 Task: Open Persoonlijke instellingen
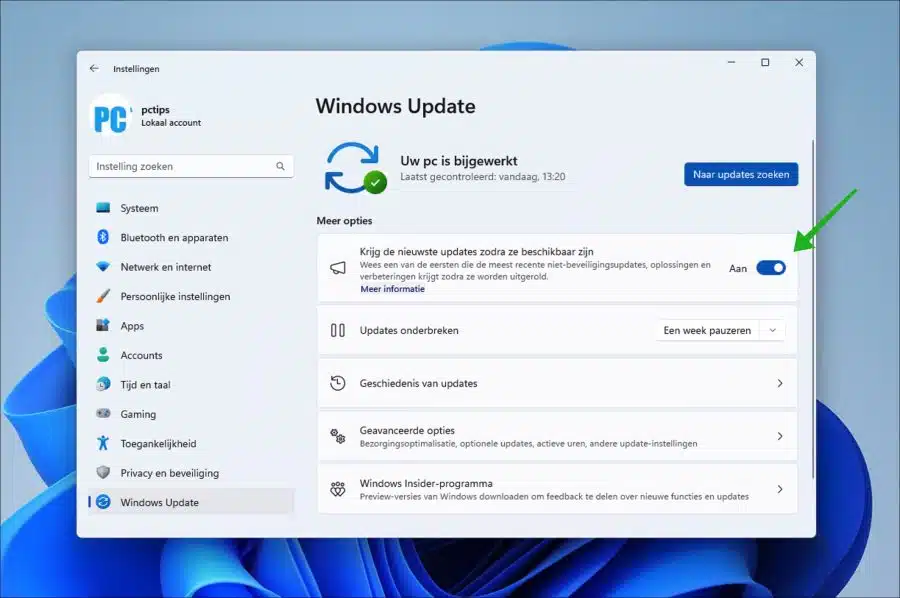coord(191,296)
